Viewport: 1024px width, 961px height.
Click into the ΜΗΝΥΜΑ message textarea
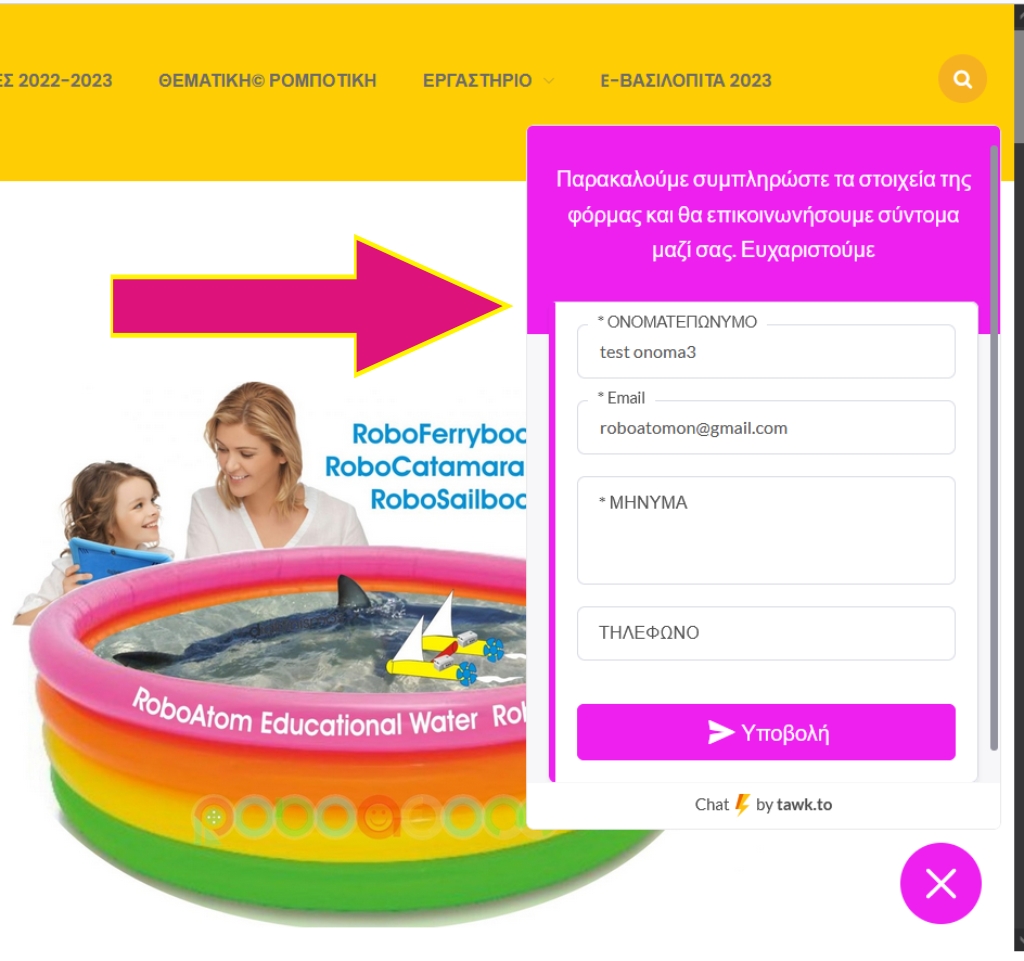(x=766, y=530)
